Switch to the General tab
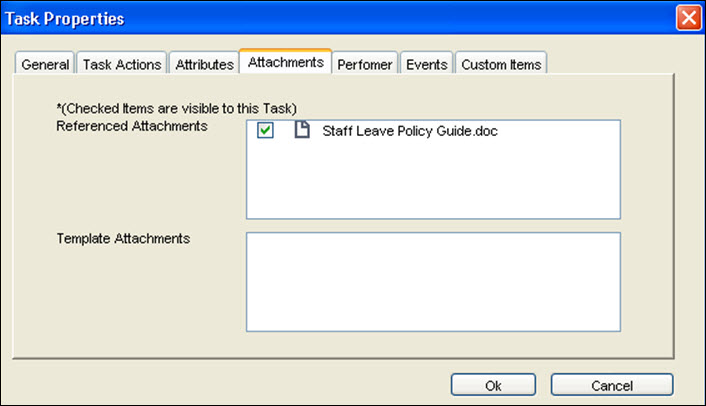706x406 pixels. pyautogui.click(x=45, y=64)
